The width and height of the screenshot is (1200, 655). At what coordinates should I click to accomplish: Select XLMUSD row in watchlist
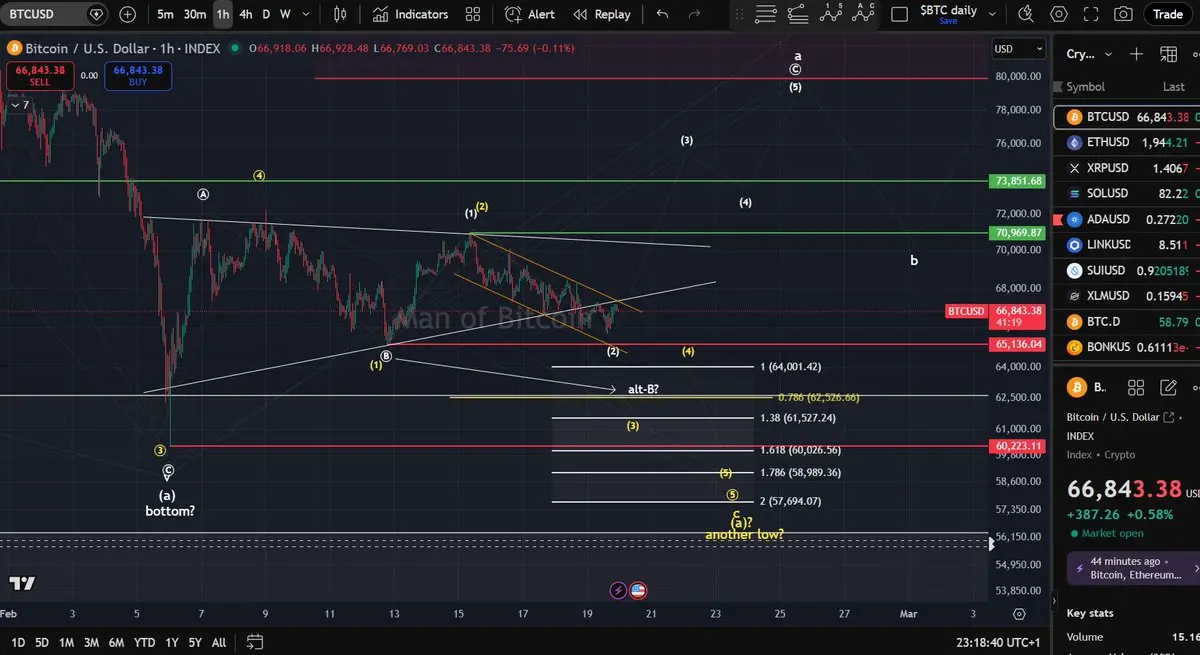tap(1127, 296)
